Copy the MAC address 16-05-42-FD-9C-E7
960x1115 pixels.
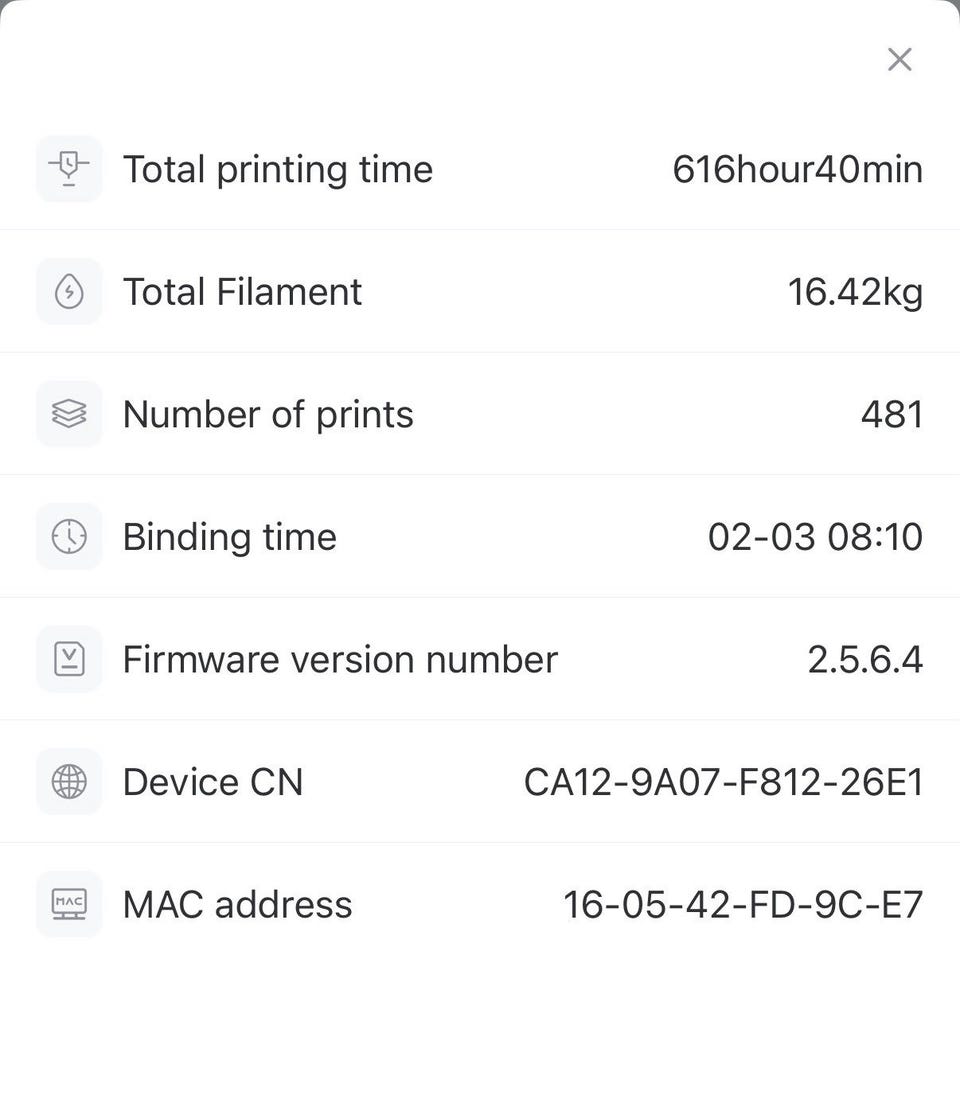pos(743,905)
